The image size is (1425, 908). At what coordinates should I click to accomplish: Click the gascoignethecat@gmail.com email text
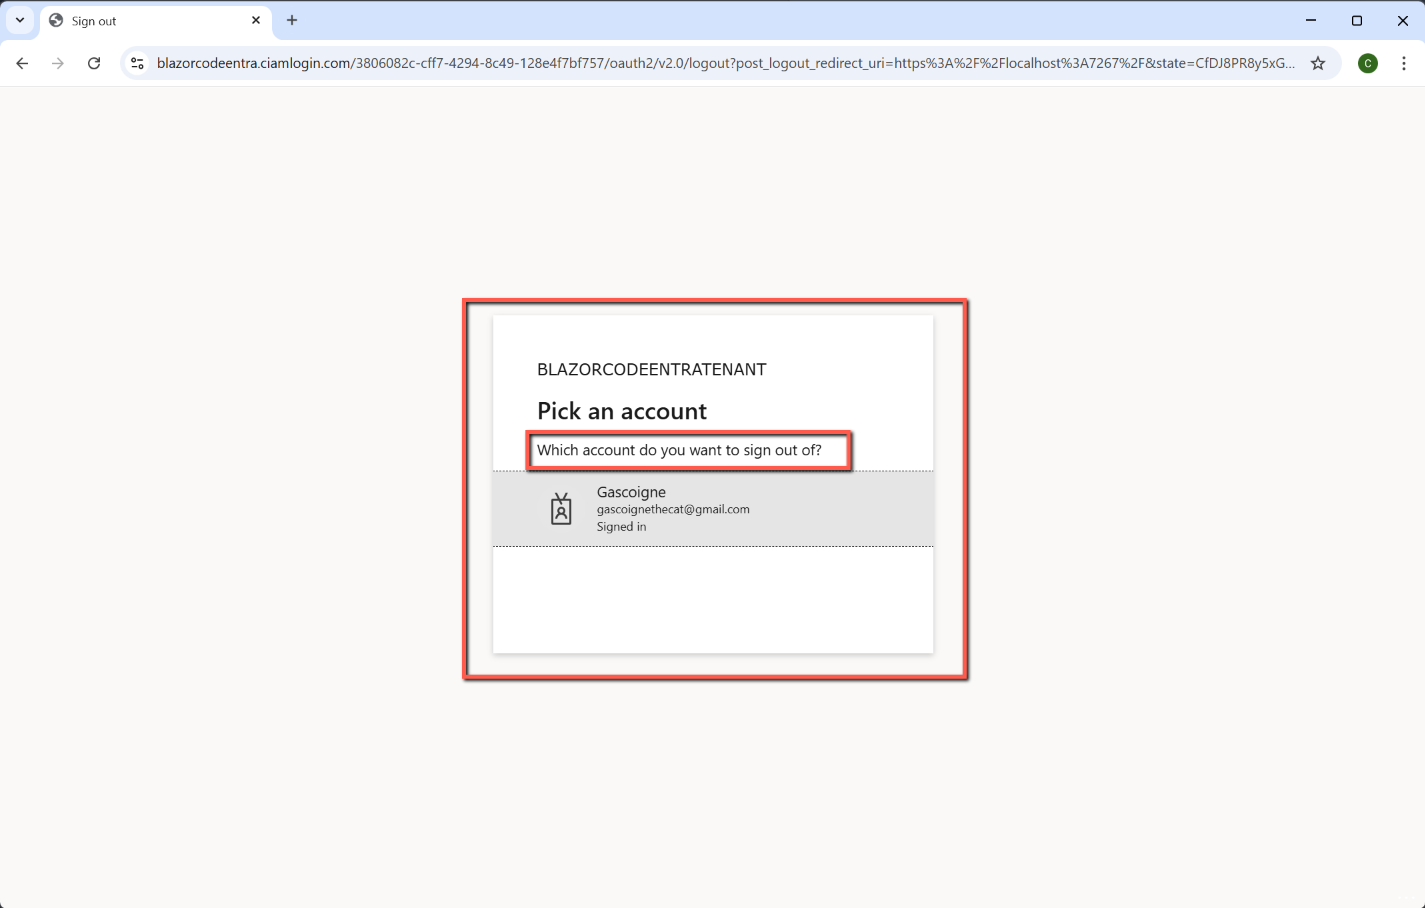673,509
